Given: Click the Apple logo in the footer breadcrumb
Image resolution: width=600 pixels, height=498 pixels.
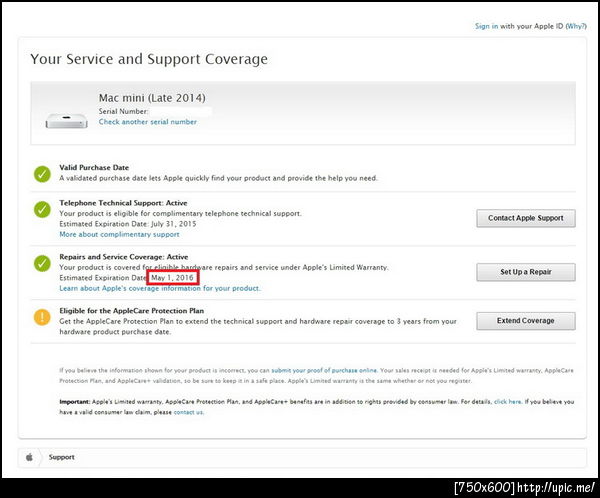Looking at the screenshot, I should 29,457.
